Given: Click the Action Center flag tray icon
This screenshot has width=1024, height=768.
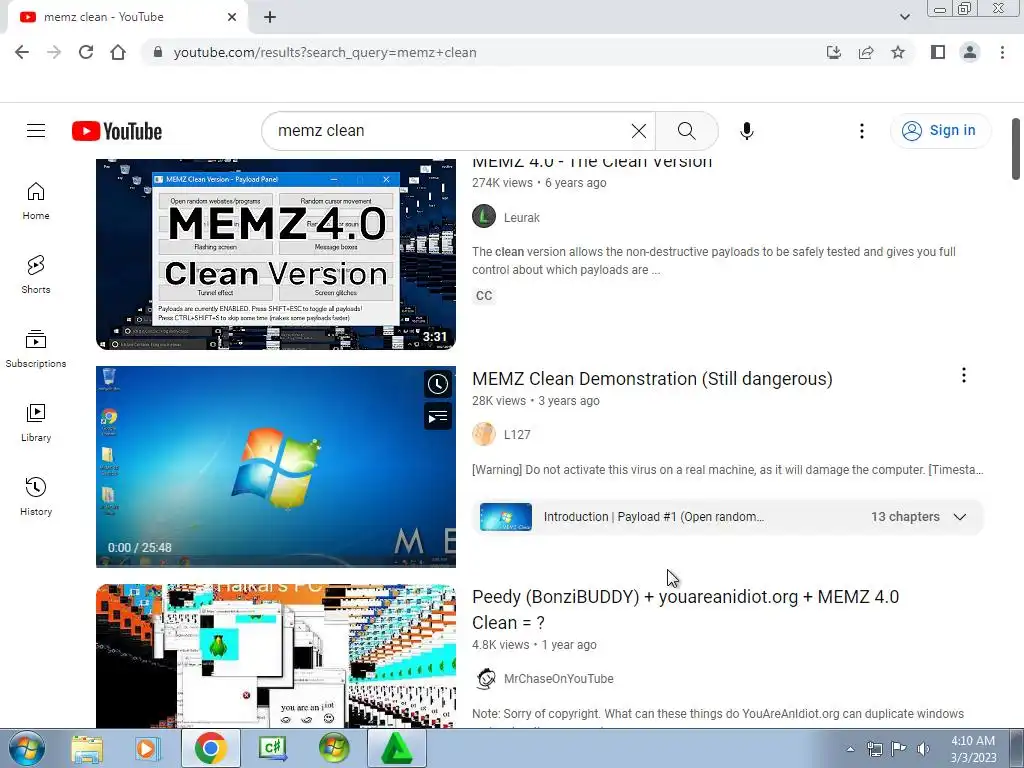Looking at the screenshot, I should 899,749.
